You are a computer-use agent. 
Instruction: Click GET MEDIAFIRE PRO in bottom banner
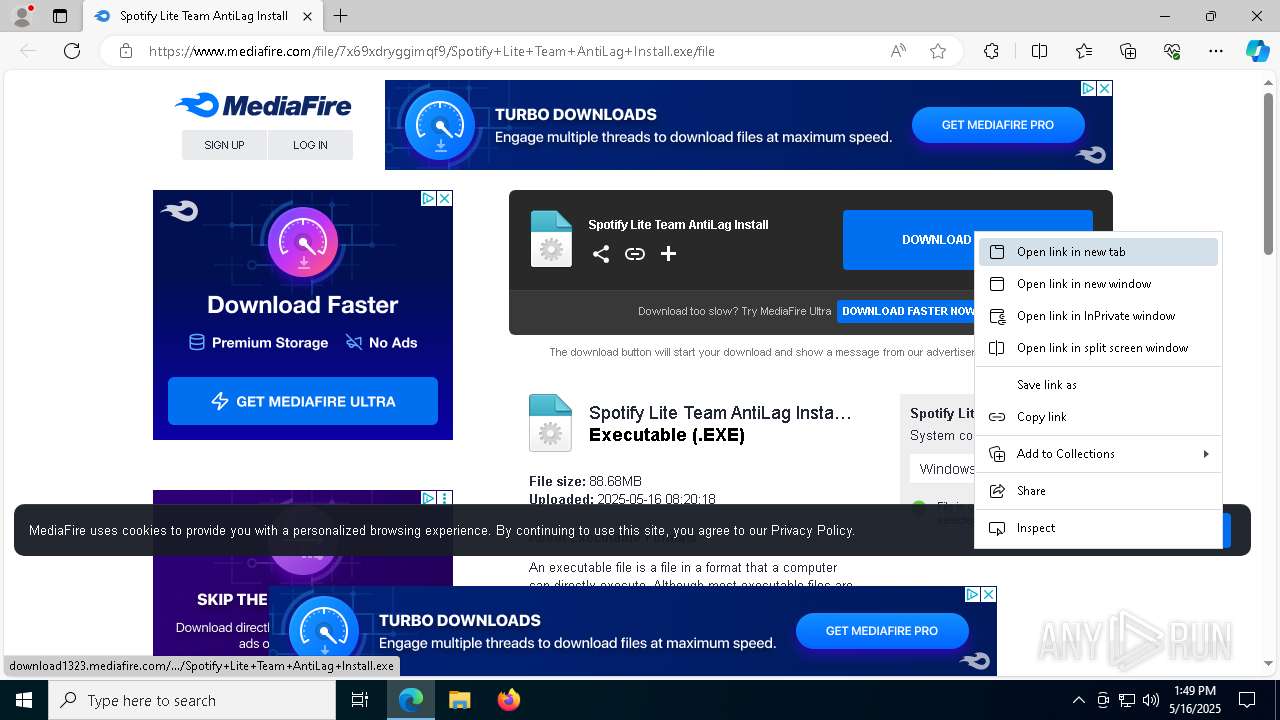click(x=882, y=631)
